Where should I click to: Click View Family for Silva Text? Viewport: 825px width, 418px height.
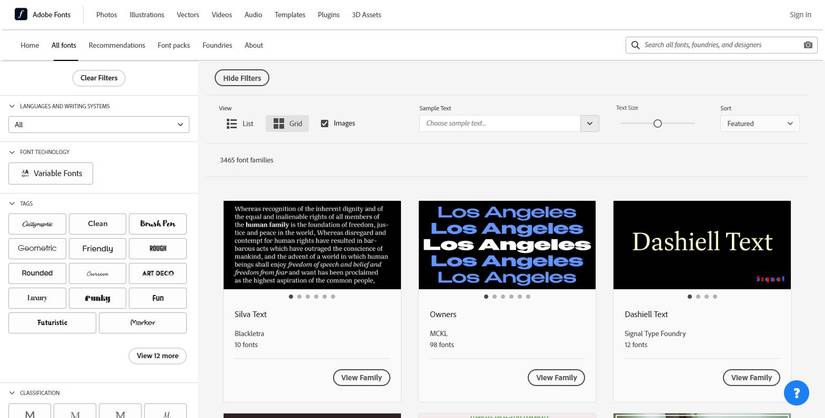click(361, 377)
